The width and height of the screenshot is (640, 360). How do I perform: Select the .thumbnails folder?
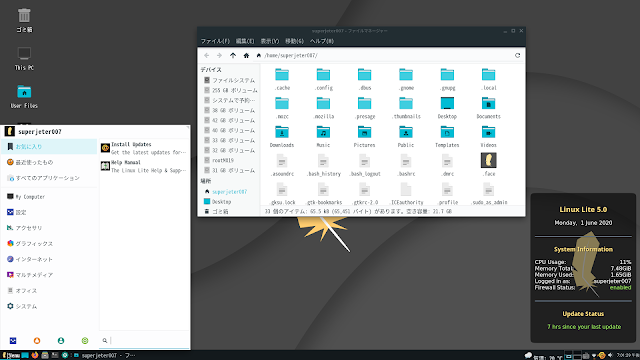click(406, 108)
